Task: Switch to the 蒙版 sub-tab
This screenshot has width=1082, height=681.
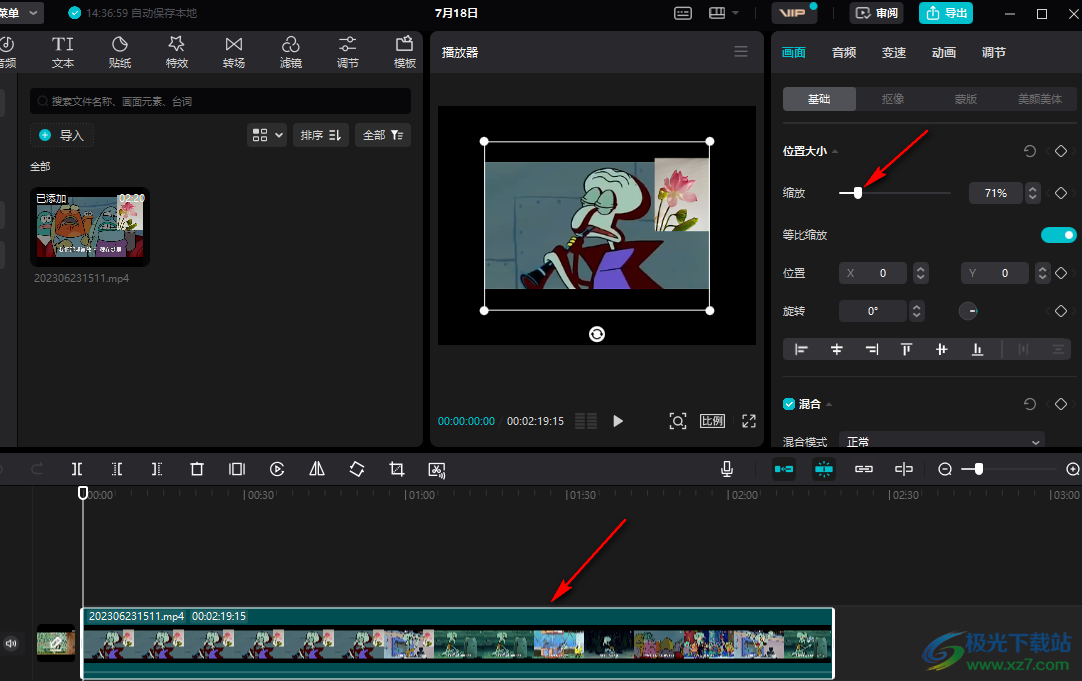Action: (x=966, y=99)
